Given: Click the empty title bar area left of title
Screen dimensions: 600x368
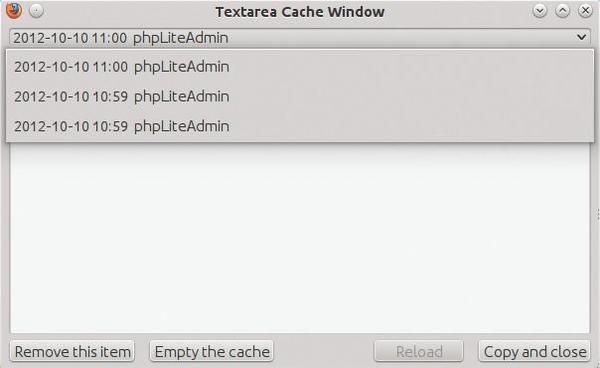Looking at the screenshot, I should tap(126, 11).
